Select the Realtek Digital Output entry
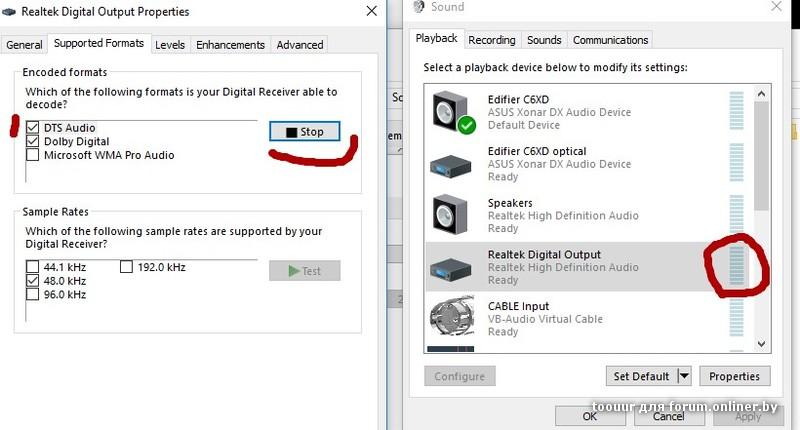 [586, 267]
